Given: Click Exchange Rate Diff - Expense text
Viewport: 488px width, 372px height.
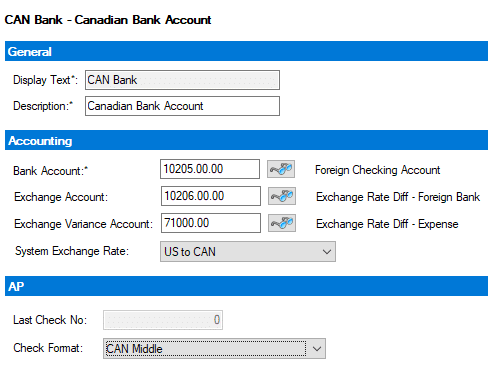Looking at the screenshot, I should pyautogui.click(x=387, y=224).
